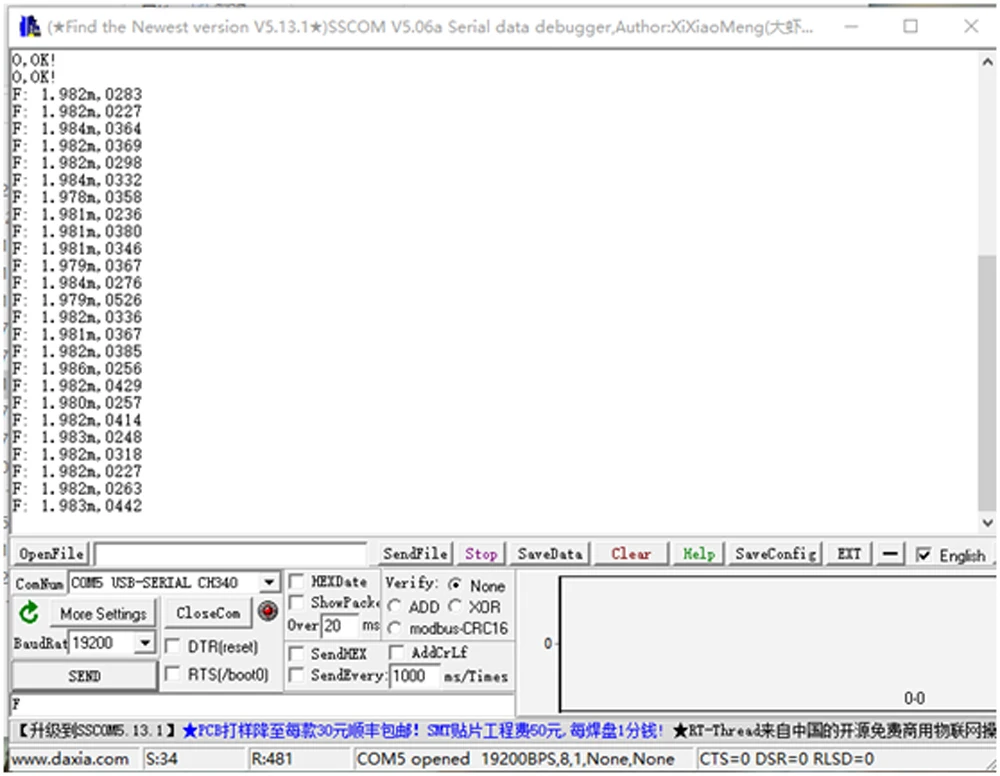Enable the DTR(reset) checkbox
1000x776 pixels.
pos(172,646)
